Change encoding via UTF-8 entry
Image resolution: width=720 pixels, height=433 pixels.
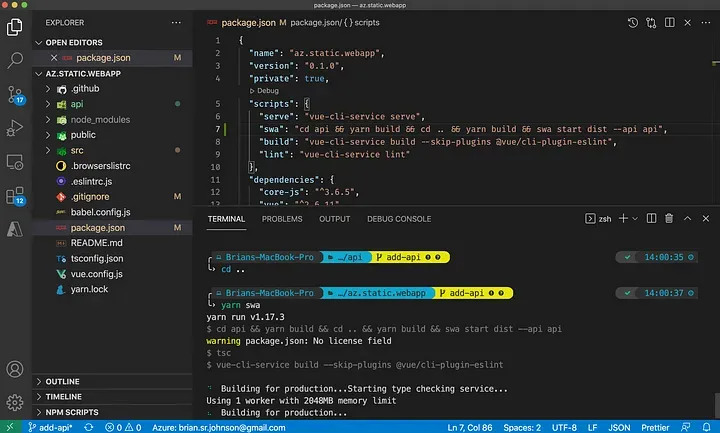click(x=564, y=427)
